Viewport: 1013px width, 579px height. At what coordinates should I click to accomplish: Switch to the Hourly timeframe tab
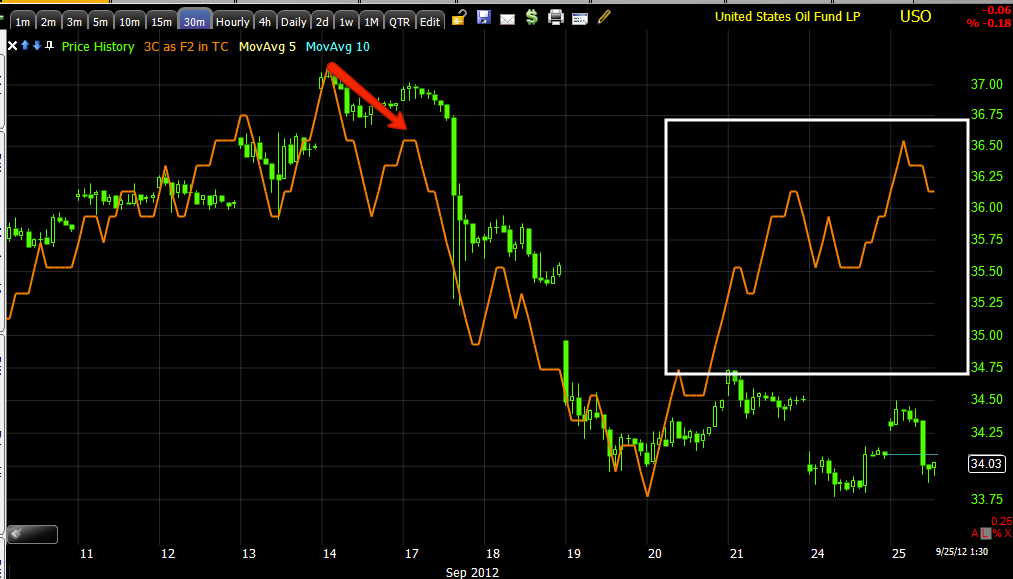[x=233, y=21]
